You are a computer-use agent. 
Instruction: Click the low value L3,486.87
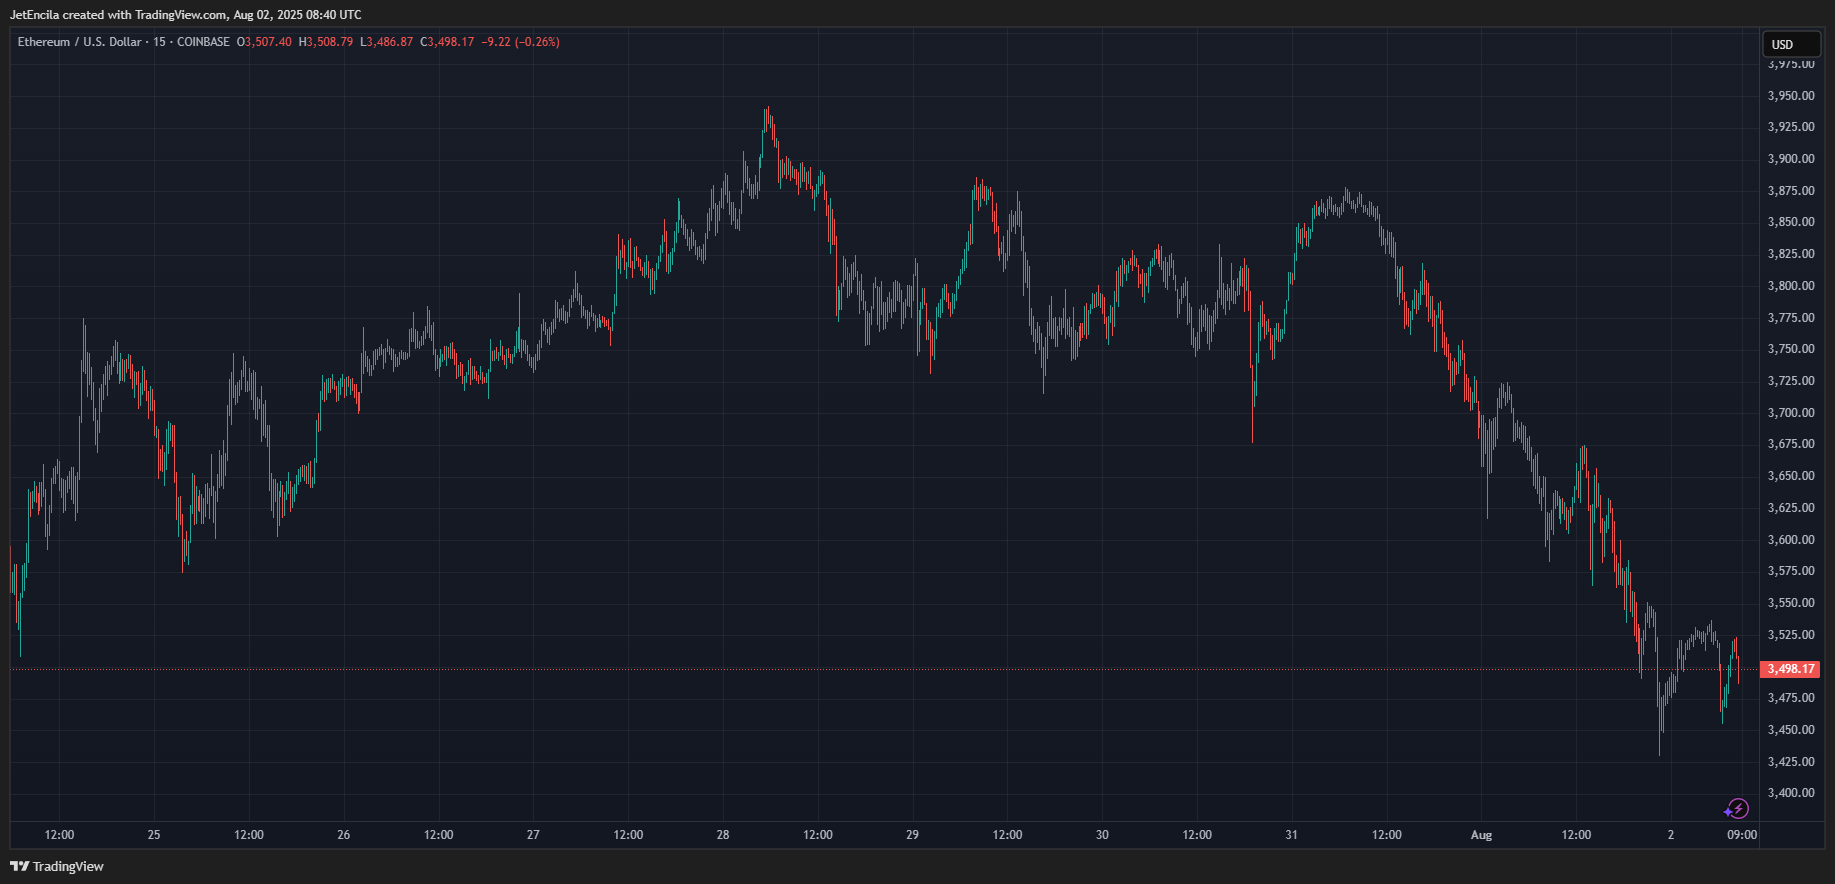click(x=387, y=42)
